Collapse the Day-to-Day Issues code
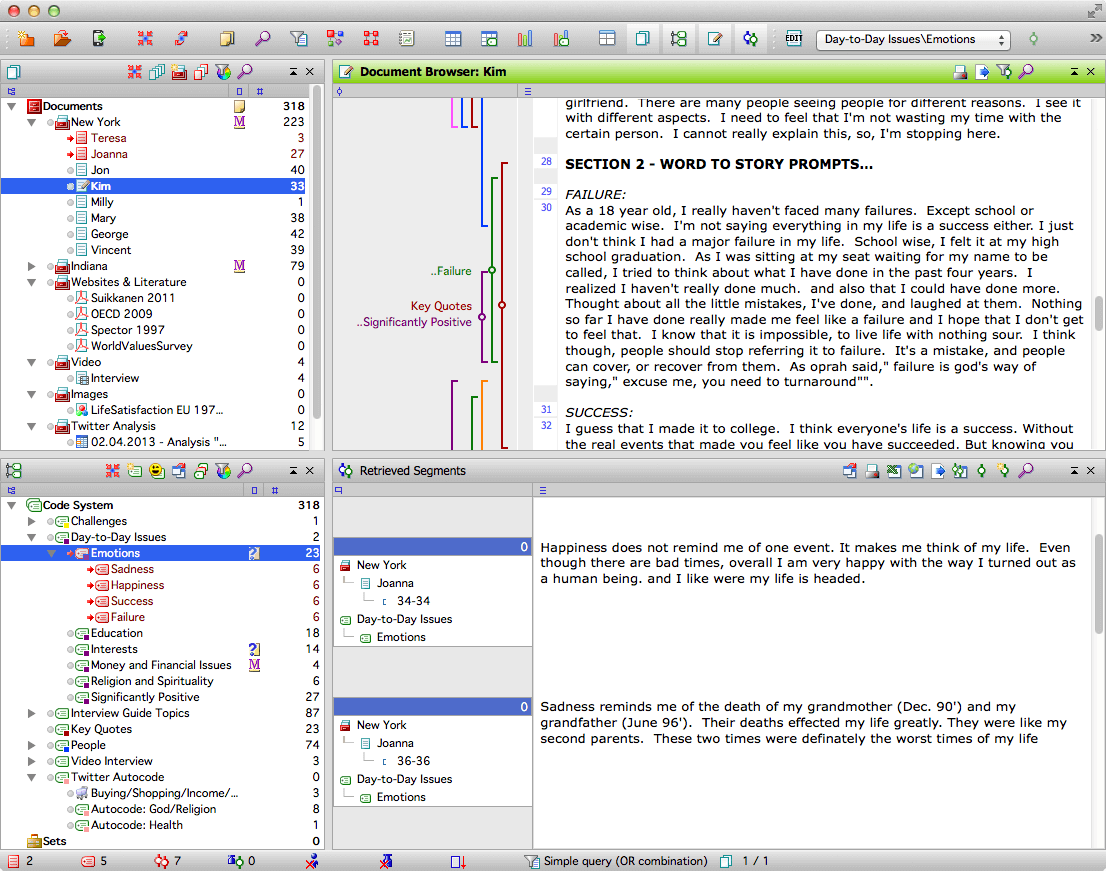This screenshot has width=1106, height=871. (x=31, y=537)
